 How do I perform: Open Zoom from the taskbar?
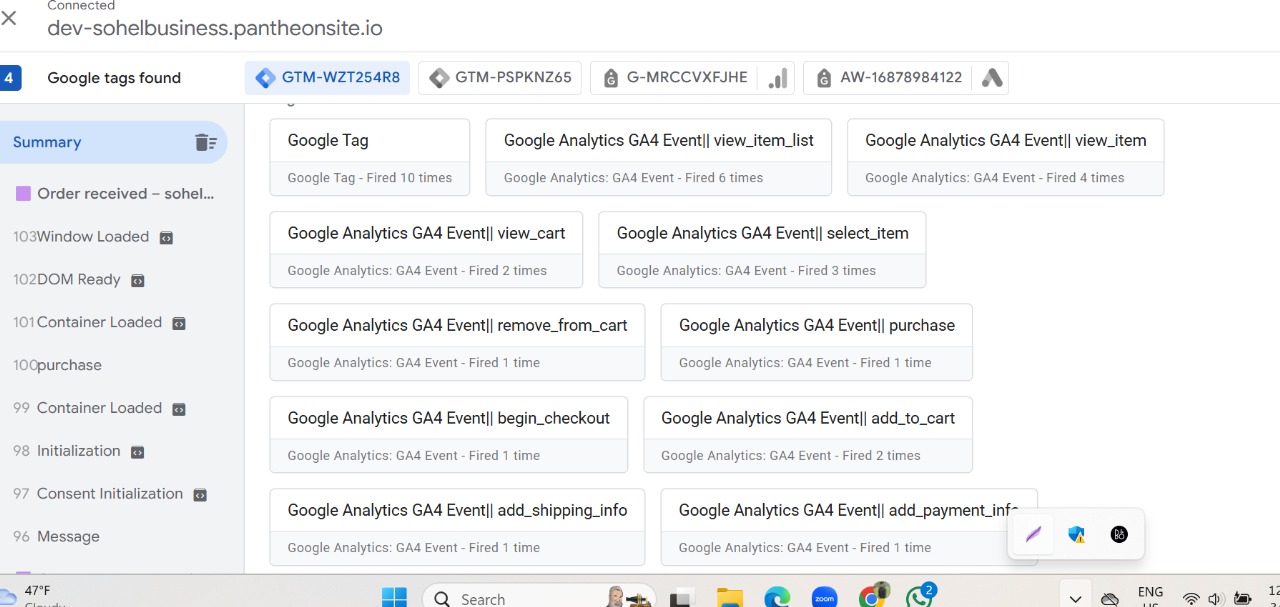click(x=824, y=598)
